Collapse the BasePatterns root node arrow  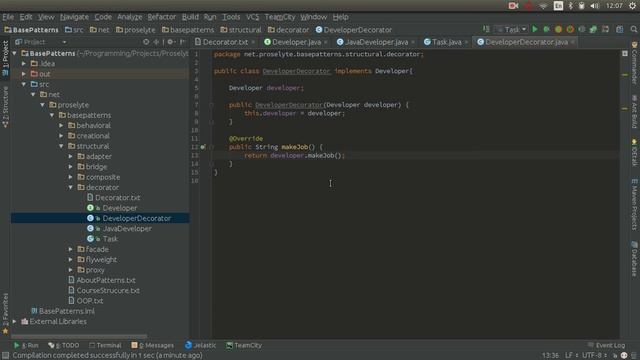coord(15,53)
